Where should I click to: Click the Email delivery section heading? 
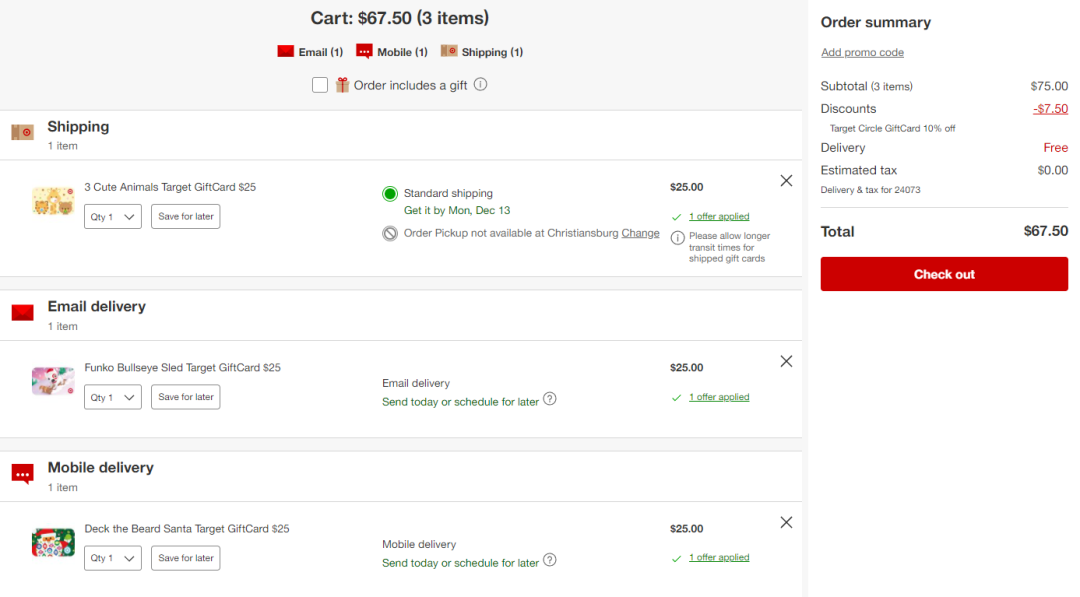pyautogui.click(x=96, y=306)
